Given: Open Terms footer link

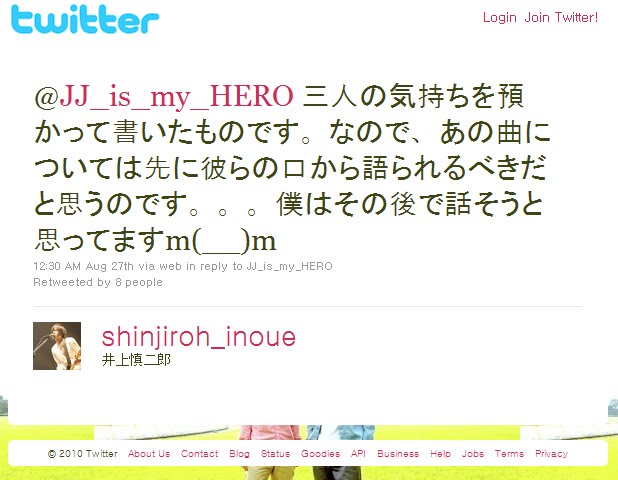Looking at the screenshot, I should click(509, 454).
